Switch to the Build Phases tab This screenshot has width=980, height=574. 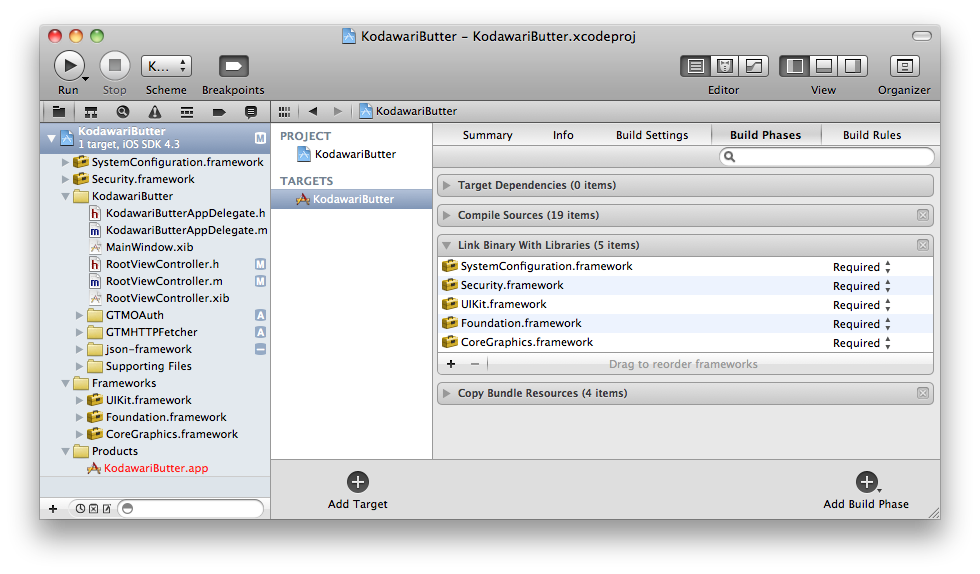click(x=766, y=135)
